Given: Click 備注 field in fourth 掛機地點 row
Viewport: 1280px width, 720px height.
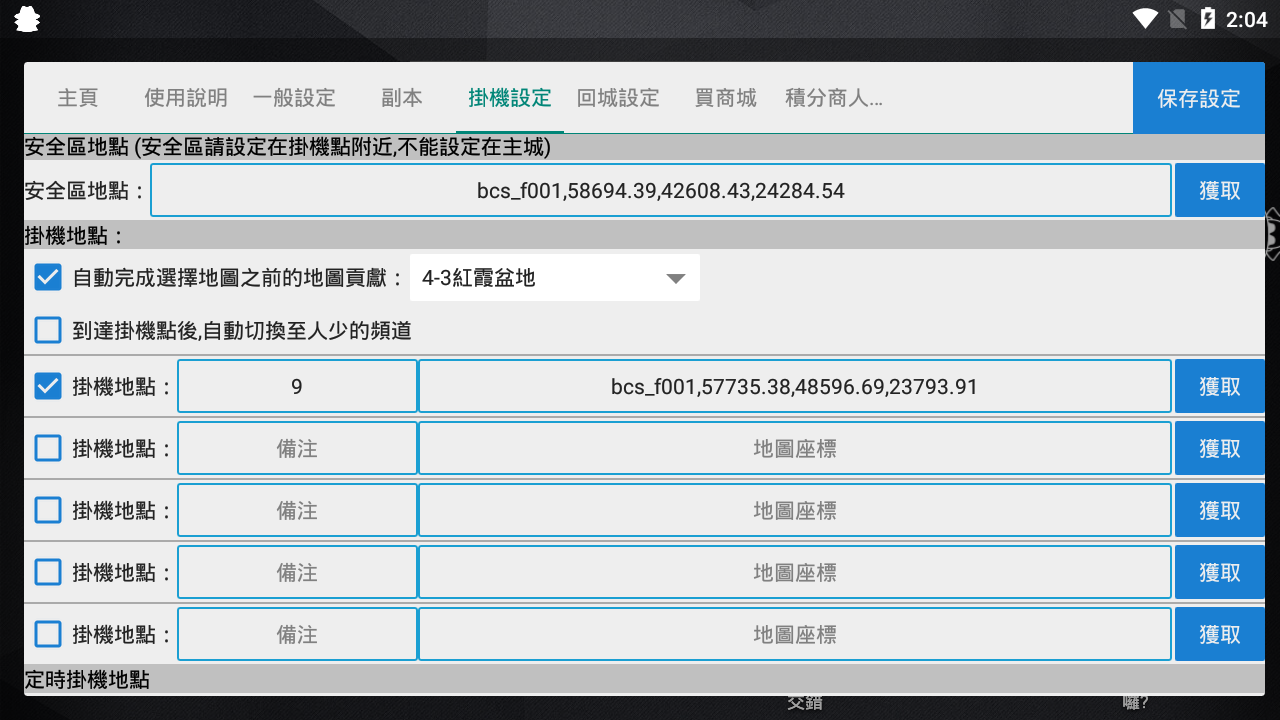Looking at the screenshot, I should [x=297, y=572].
